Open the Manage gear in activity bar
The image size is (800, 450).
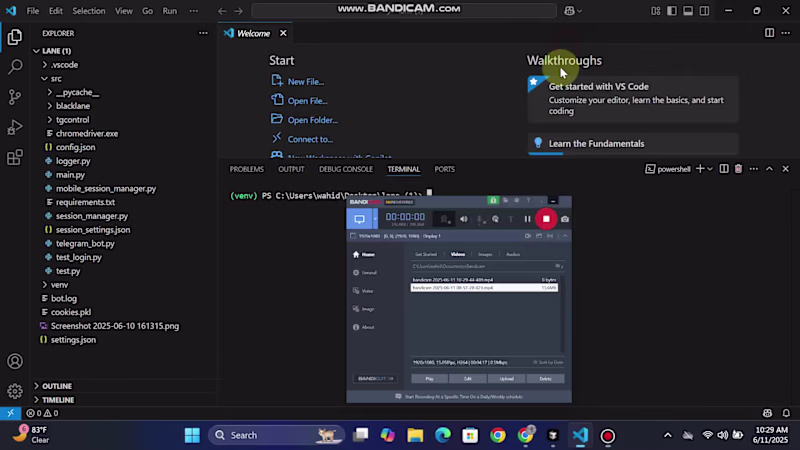click(x=15, y=391)
